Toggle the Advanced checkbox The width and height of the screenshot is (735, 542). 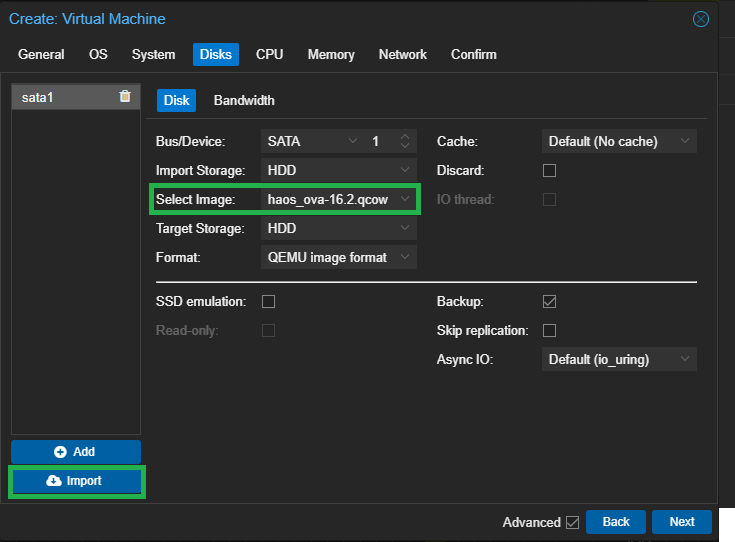pyautogui.click(x=572, y=522)
